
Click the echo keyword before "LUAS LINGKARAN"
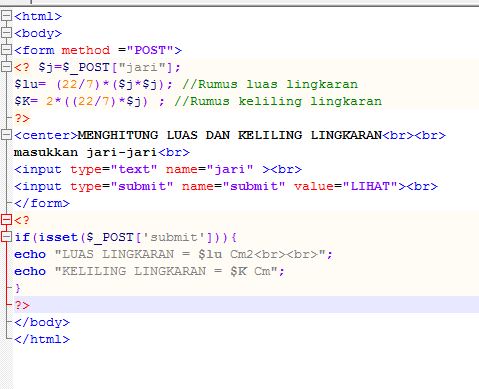tap(30, 254)
